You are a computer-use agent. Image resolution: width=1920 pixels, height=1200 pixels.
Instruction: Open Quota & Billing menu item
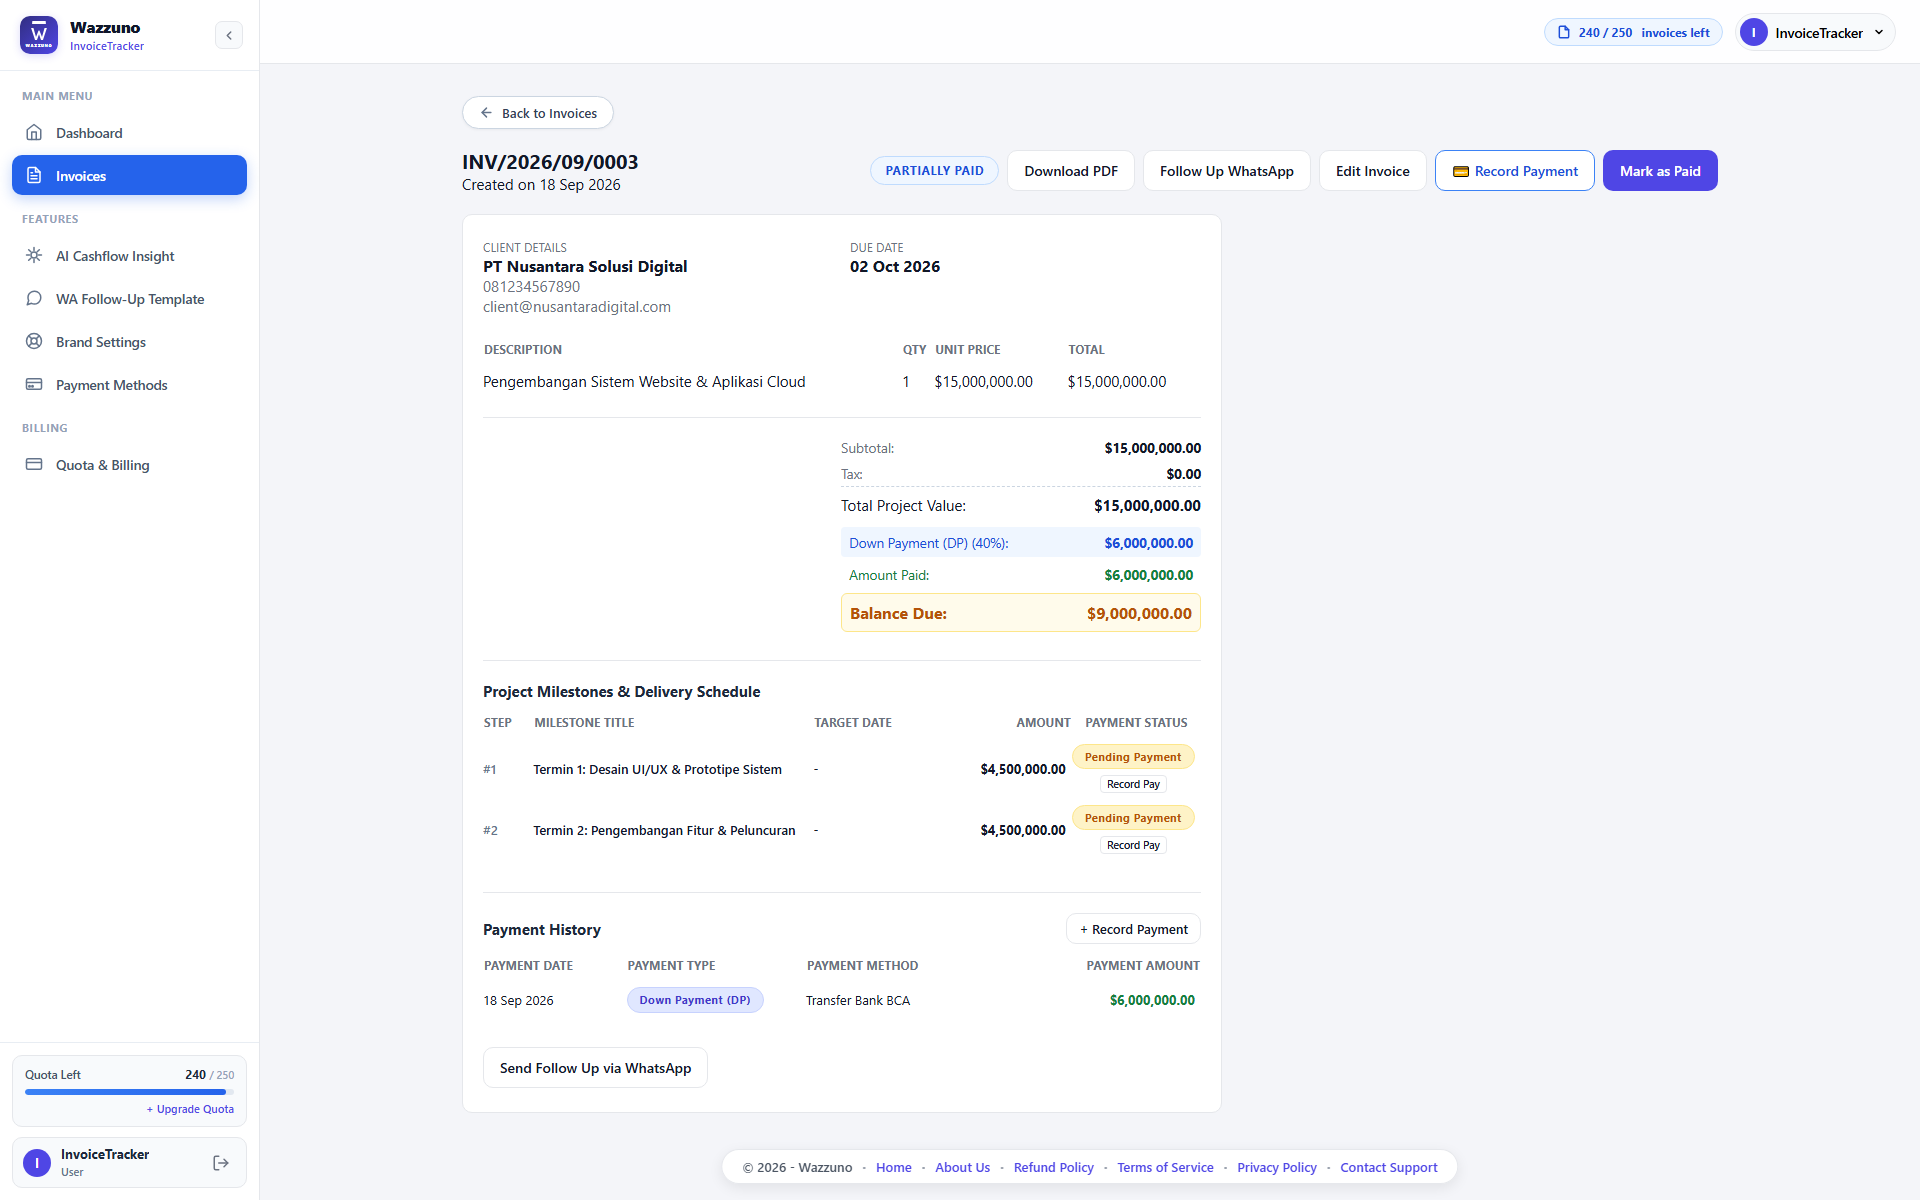click(129, 465)
